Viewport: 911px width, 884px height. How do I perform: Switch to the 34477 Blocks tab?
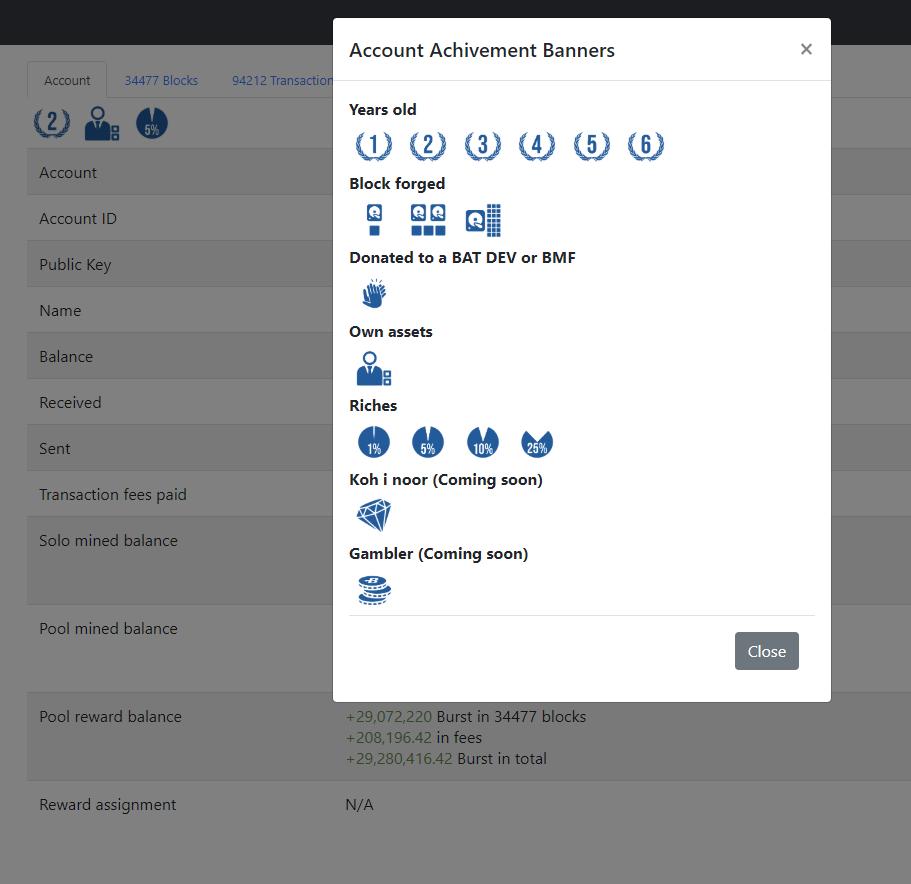(161, 80)
